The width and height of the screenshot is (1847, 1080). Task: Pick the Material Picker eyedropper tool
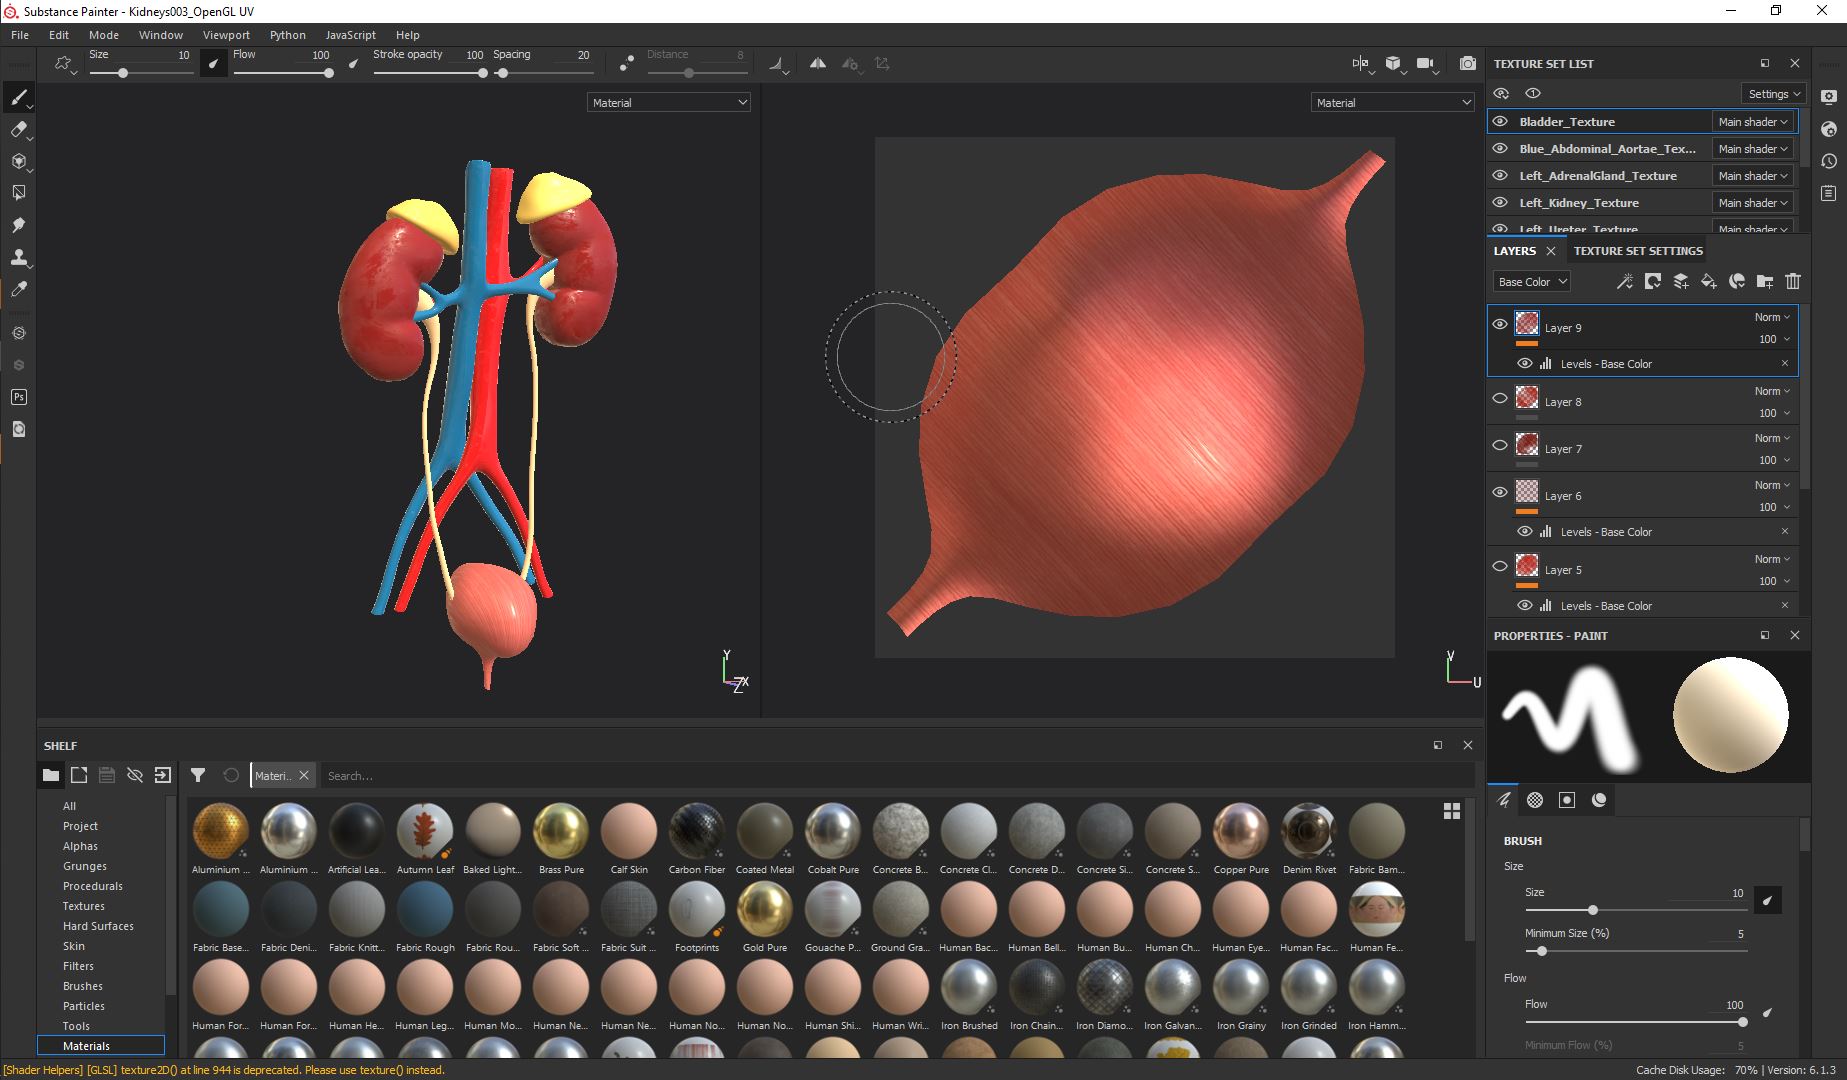[x=18, y=289]
